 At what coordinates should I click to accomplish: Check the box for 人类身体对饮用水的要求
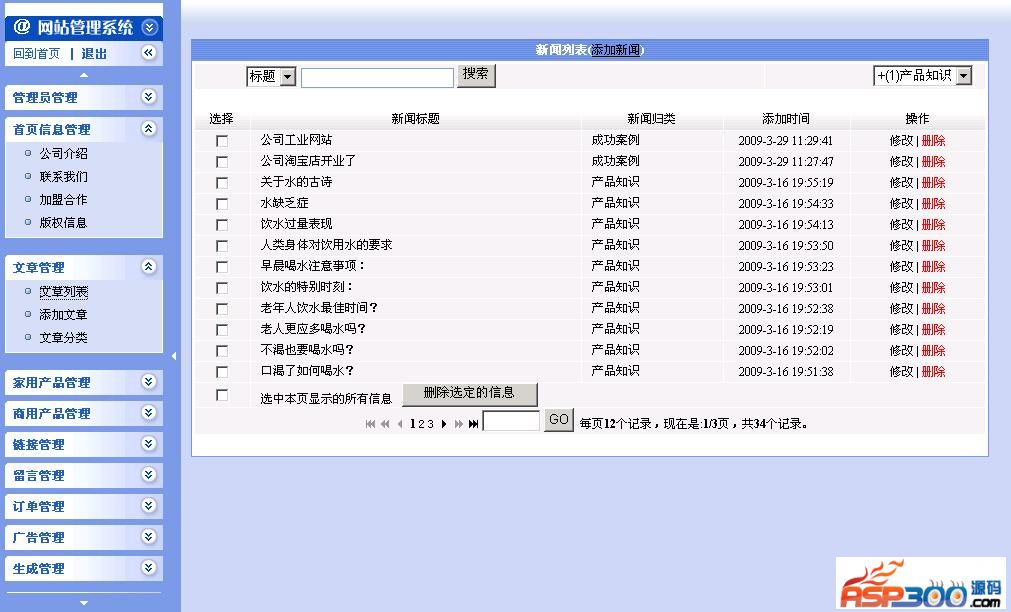(x=222, y=246)
